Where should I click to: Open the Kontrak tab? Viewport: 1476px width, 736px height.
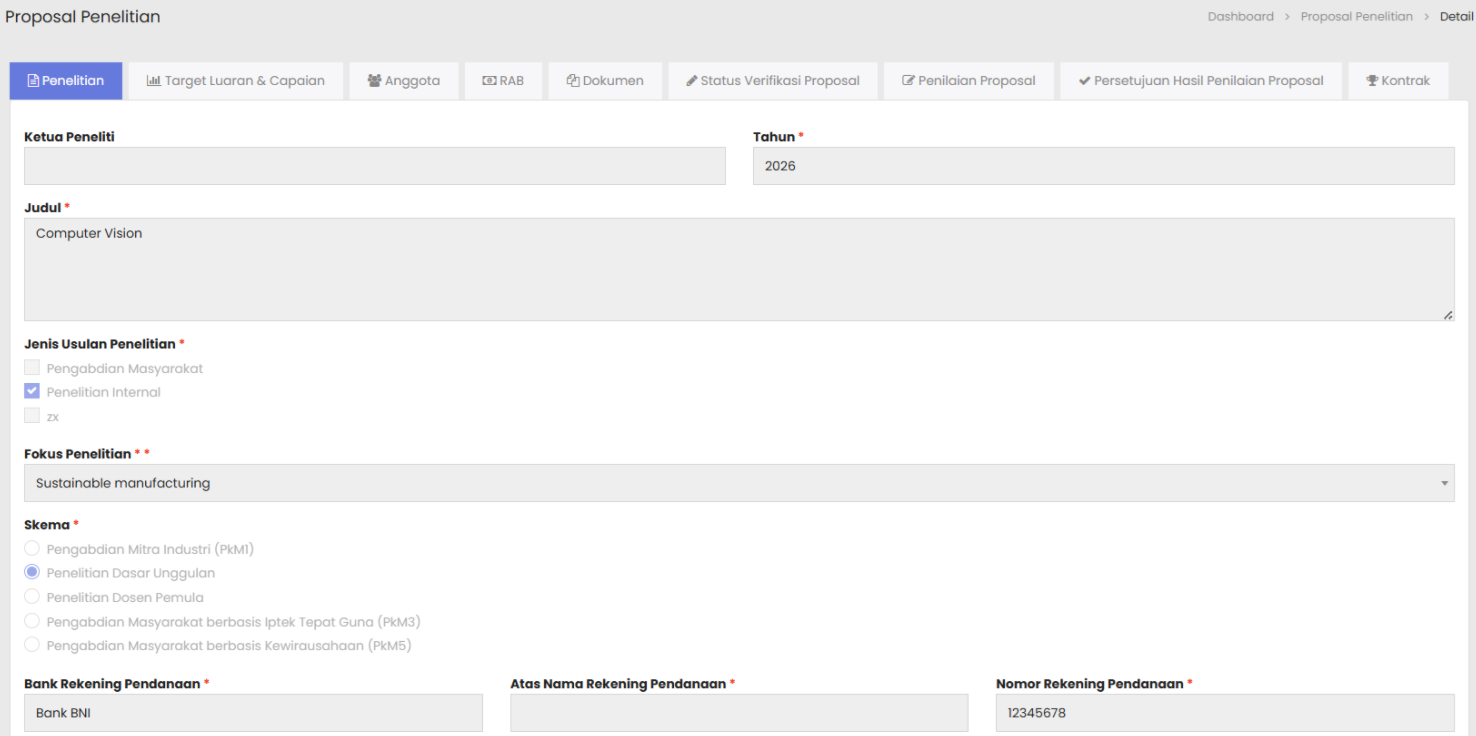click(1398, 81)
